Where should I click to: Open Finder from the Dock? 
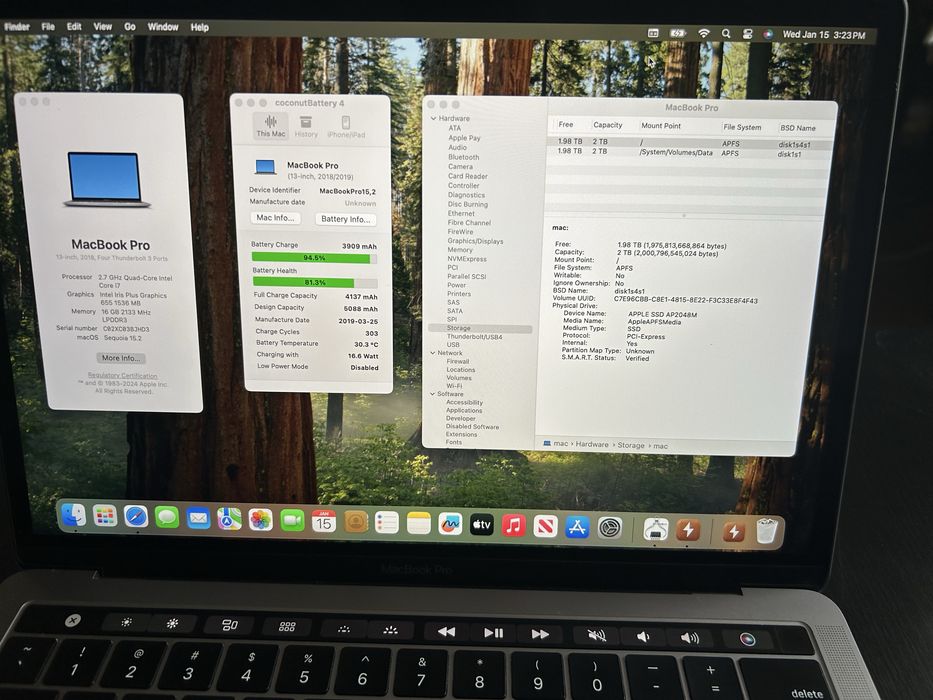coord(74,515)
